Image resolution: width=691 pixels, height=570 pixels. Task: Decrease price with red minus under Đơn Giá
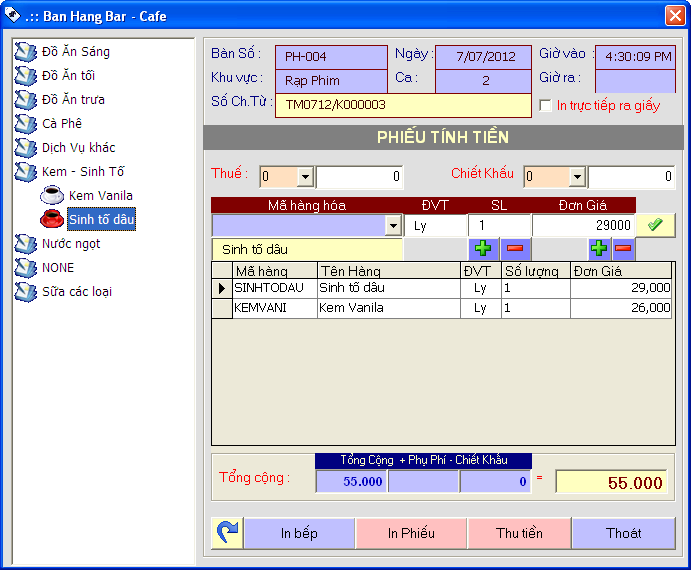coord(623,249)
